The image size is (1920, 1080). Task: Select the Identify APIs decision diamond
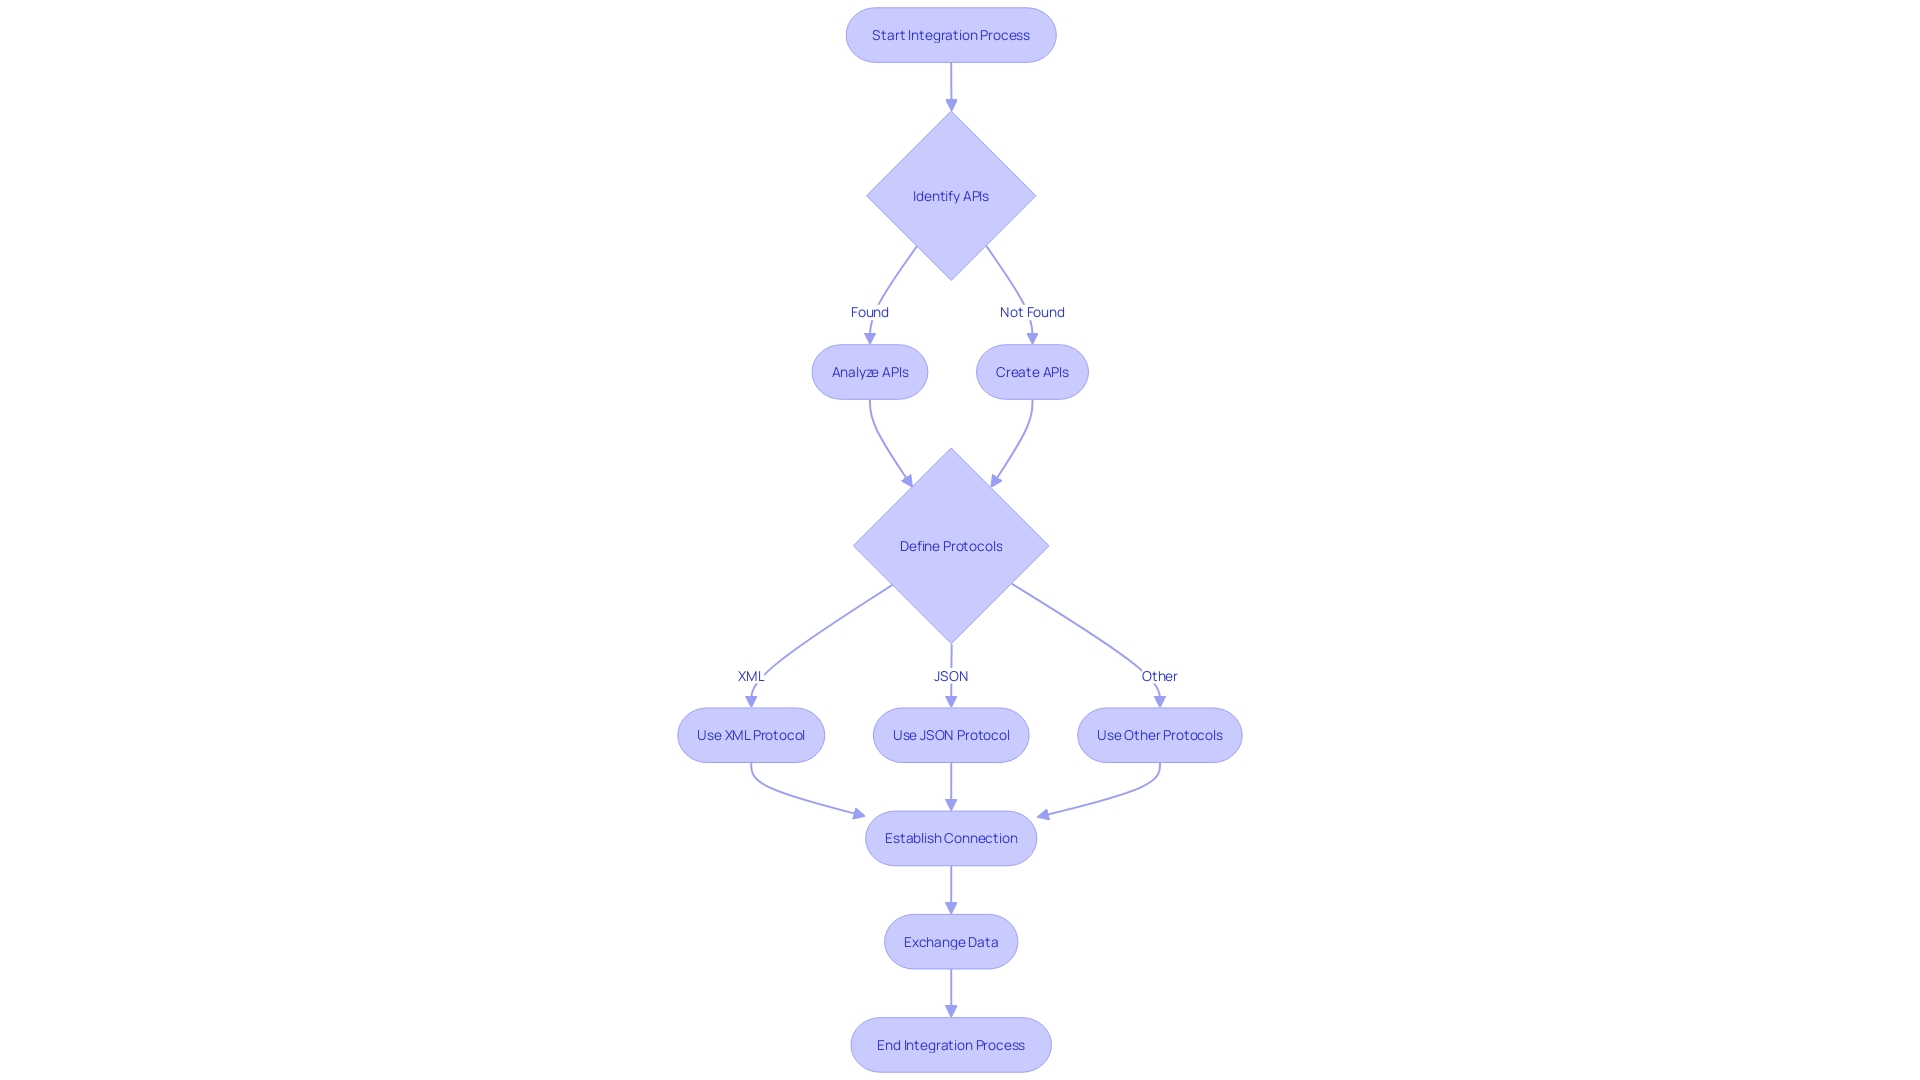[x=951, y=195]
